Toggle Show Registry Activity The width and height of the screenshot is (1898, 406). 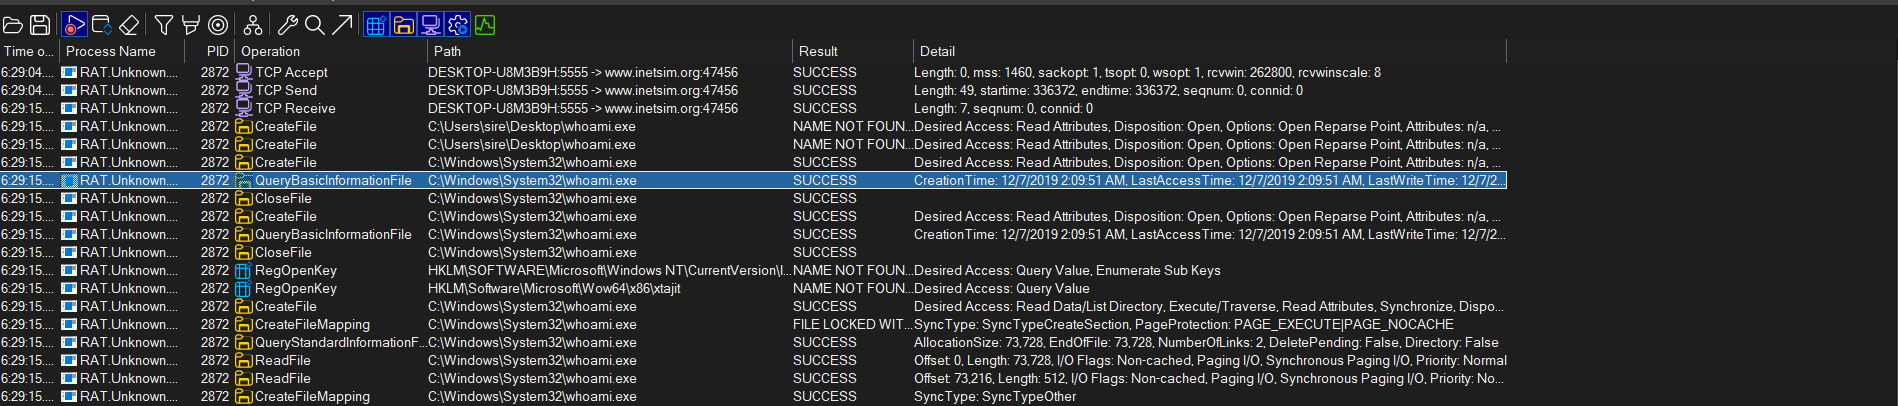pos(376,25)
